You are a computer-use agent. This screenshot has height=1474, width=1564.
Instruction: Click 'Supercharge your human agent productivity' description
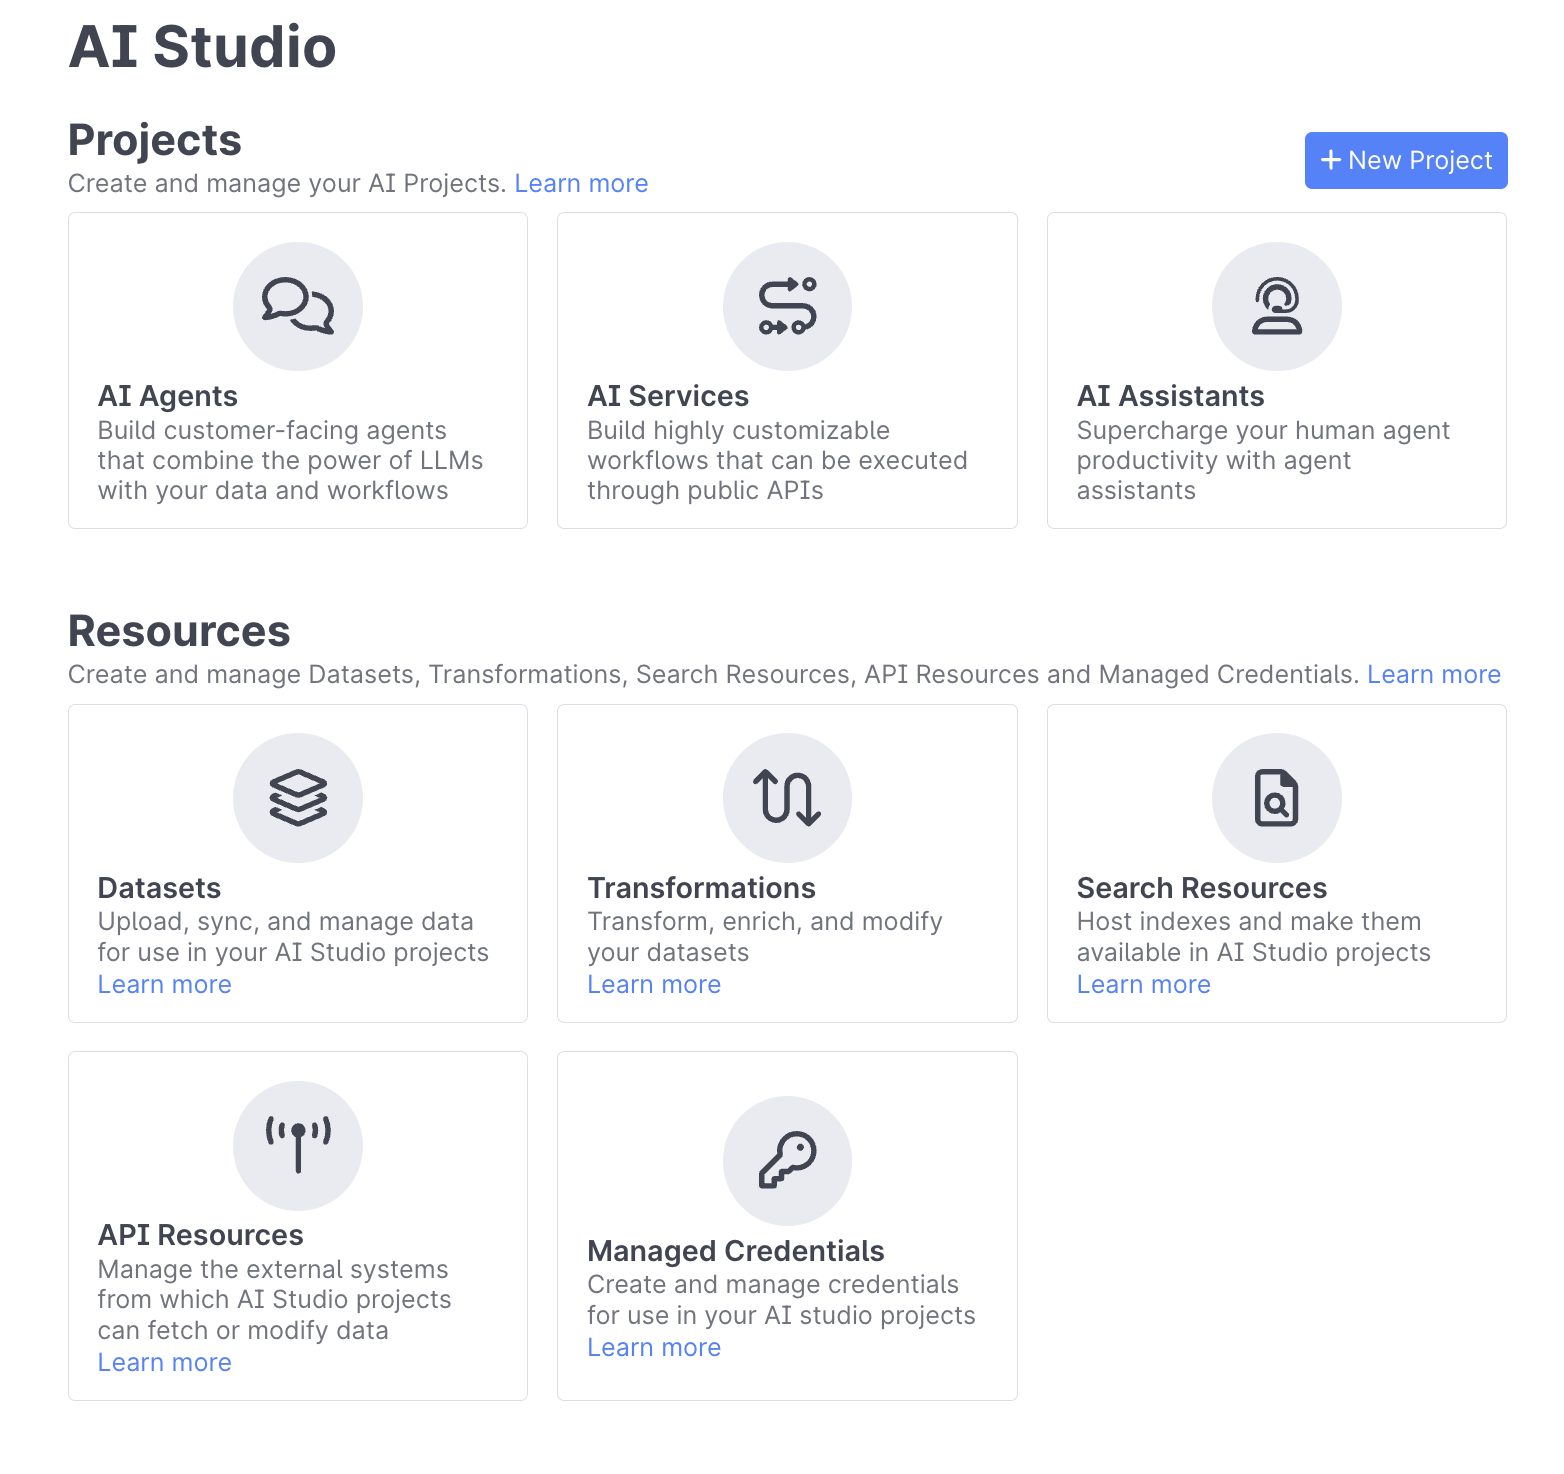[1264, 461]
